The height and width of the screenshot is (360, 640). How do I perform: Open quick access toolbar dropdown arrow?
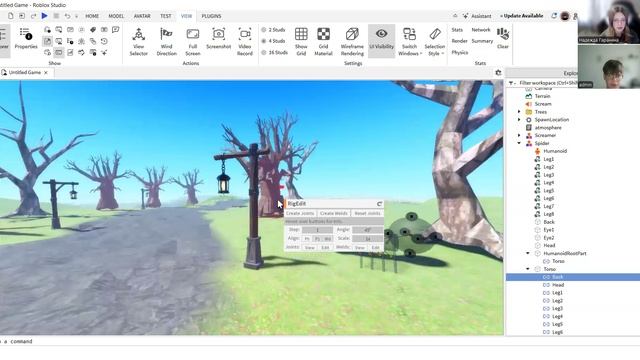click(x=76, y=16)
